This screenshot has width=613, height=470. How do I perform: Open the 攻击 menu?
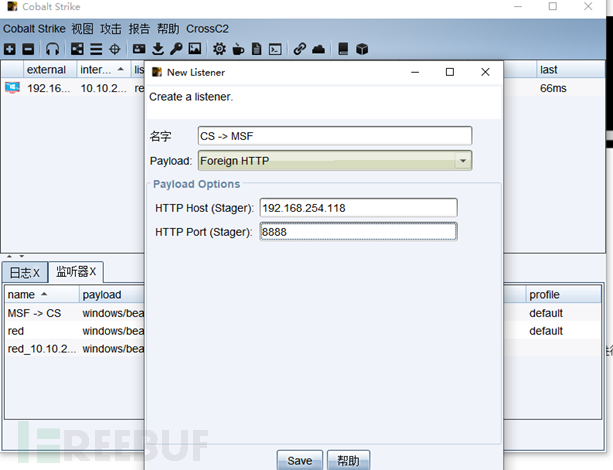click(x=111, y=29)
